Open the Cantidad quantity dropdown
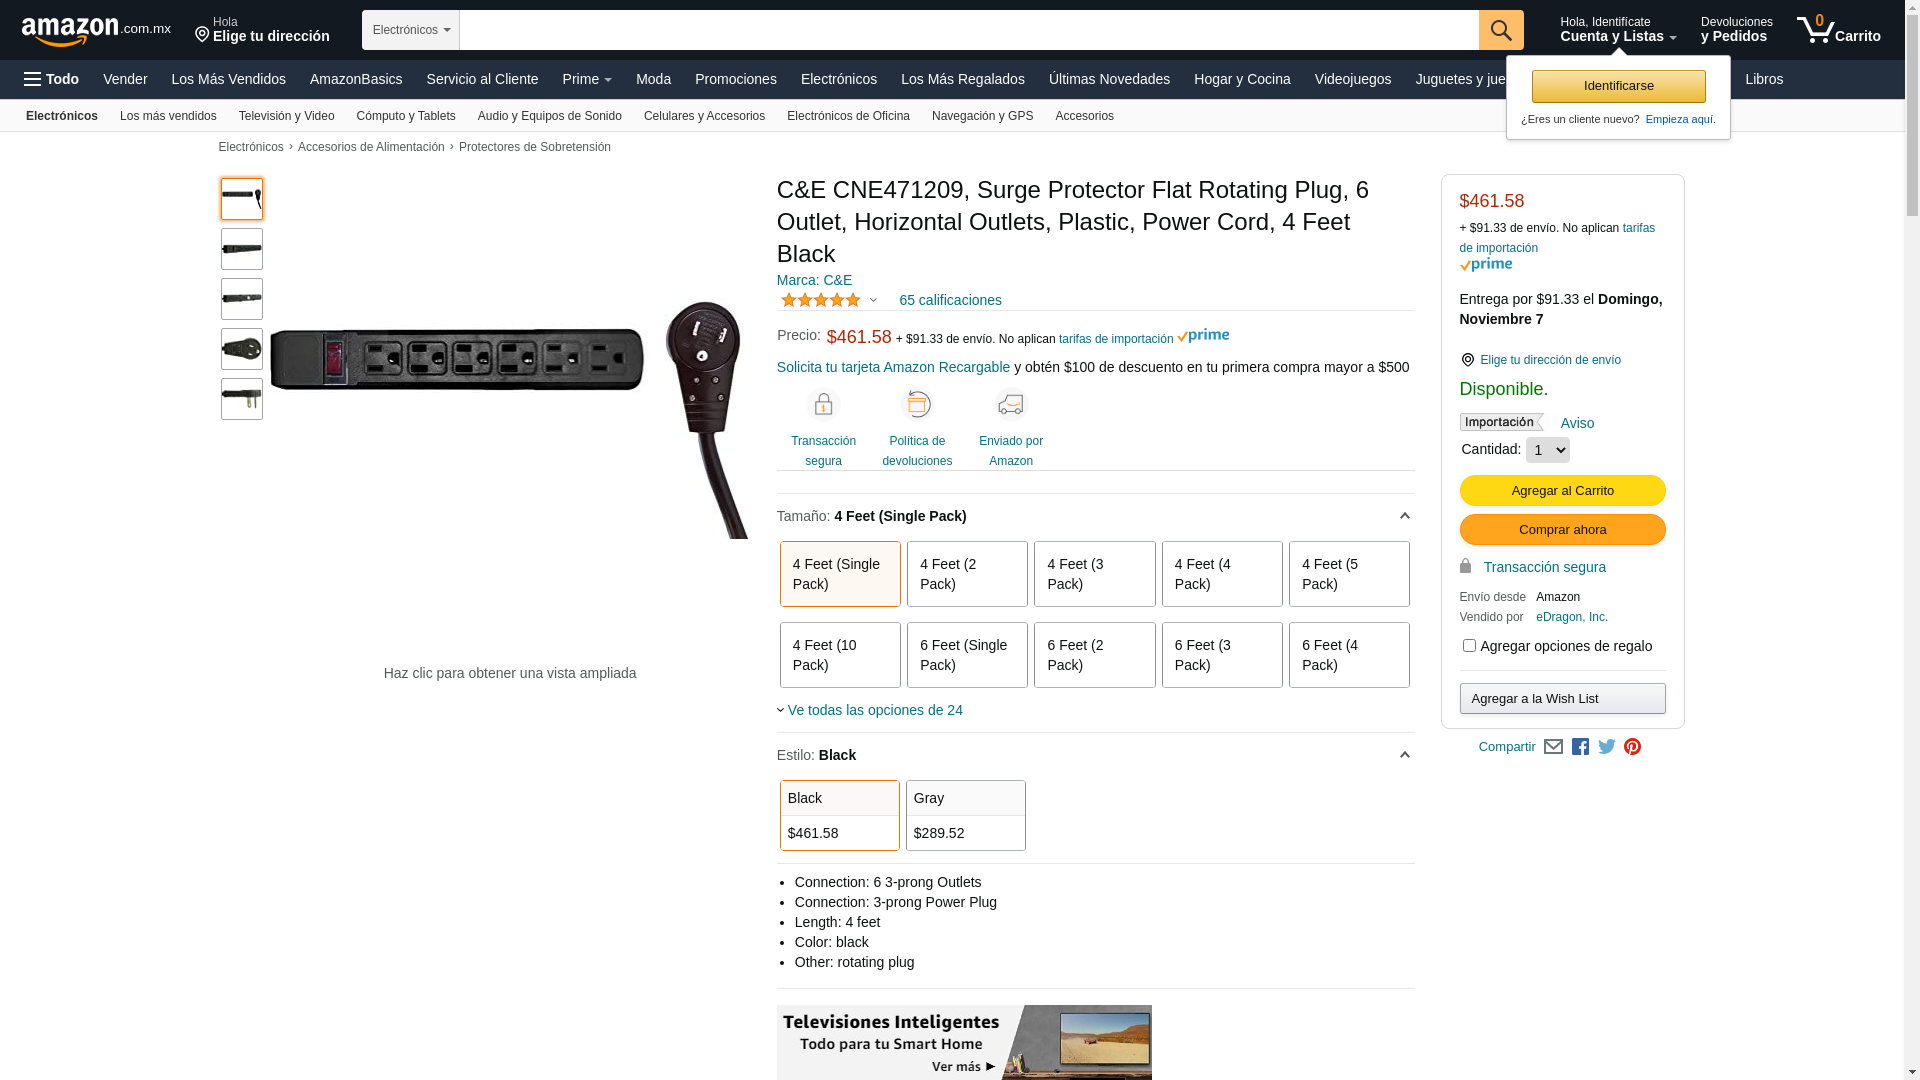Image resolution: width=1920 pixels, height=1080 pixels. pos(1547,450)
